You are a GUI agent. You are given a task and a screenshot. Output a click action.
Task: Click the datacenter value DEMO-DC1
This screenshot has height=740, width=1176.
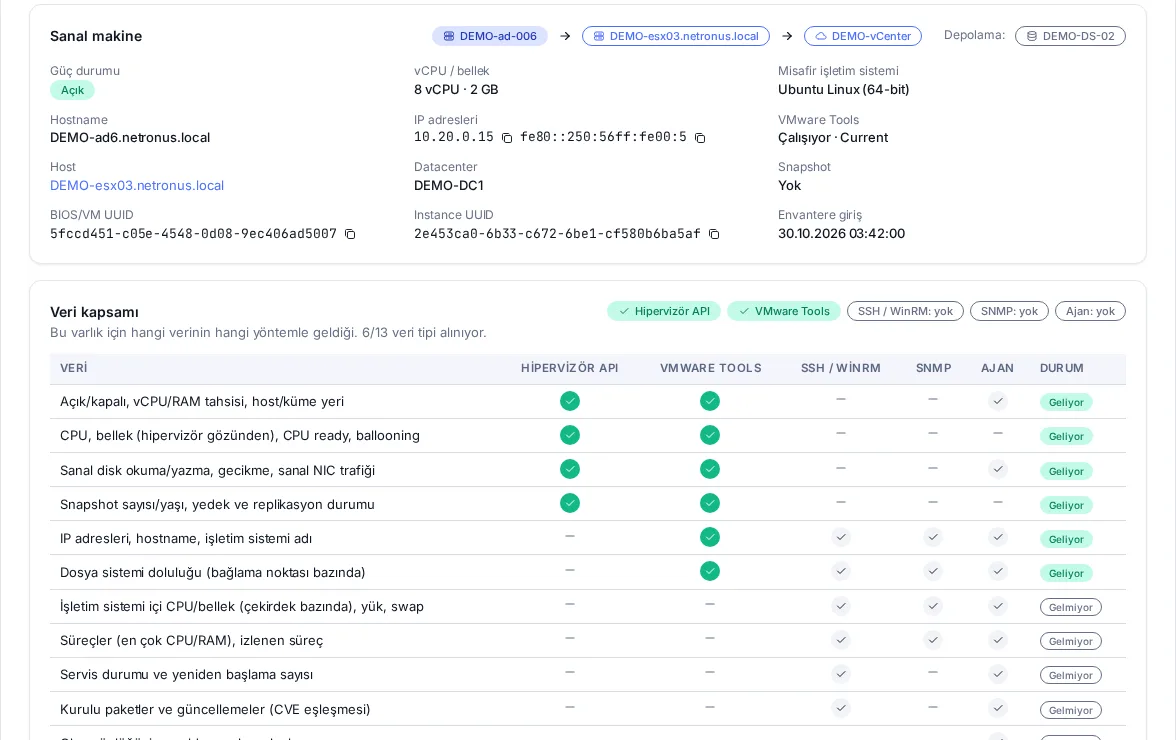coord(448,185)
